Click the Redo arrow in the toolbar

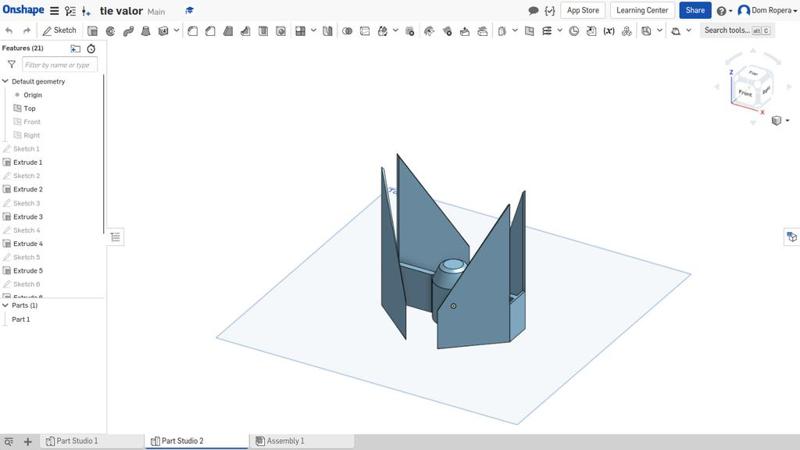[x=27, y=31]
